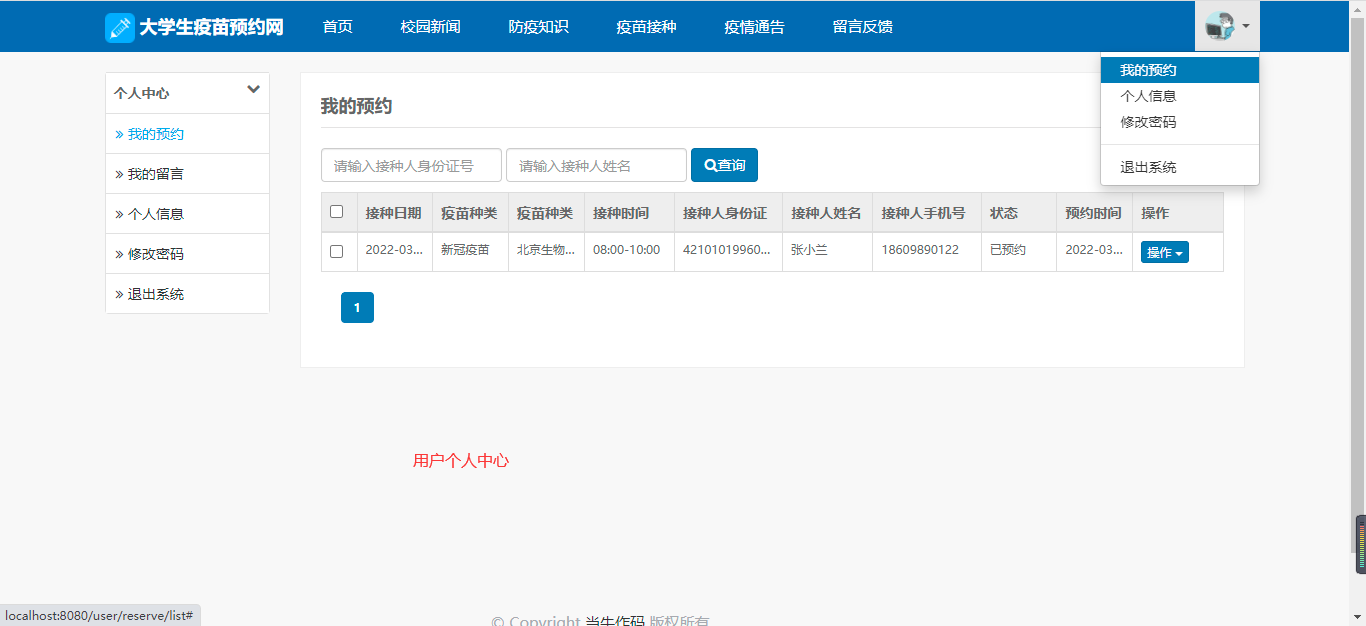The width and height of the screenshot is (1366, 626).
Task: Choose 退出系统 in the avatar dropdown menu
Action: [x=1148, y=167]
